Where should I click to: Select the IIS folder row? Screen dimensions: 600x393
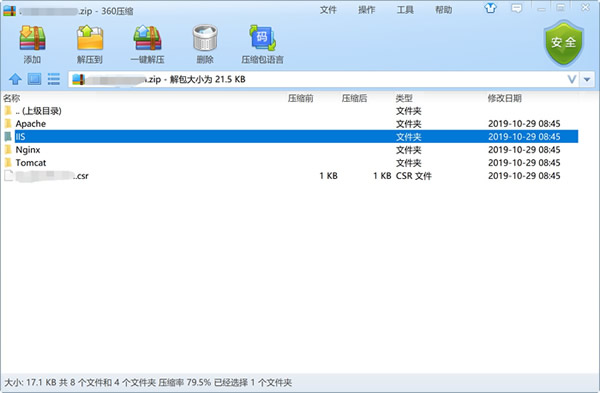click(x=291, y=137)
